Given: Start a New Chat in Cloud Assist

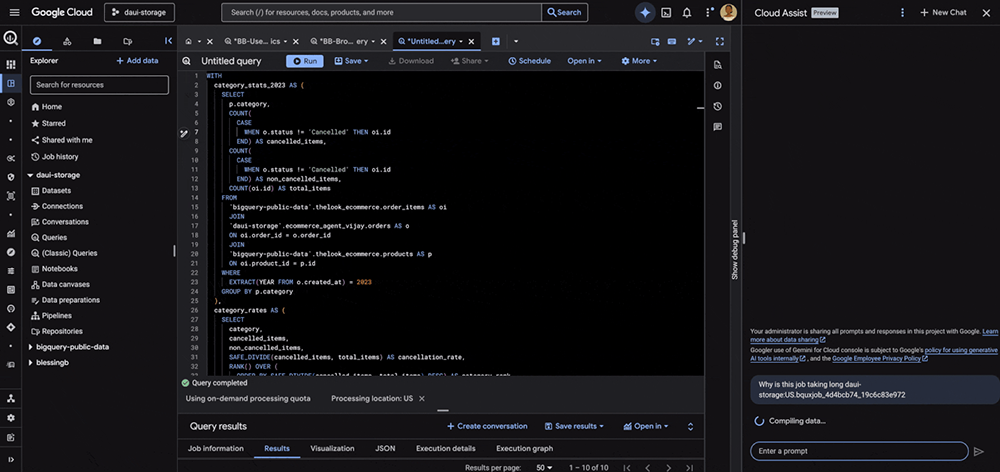Looking at the screenshot, I should [x=943, y=12].
